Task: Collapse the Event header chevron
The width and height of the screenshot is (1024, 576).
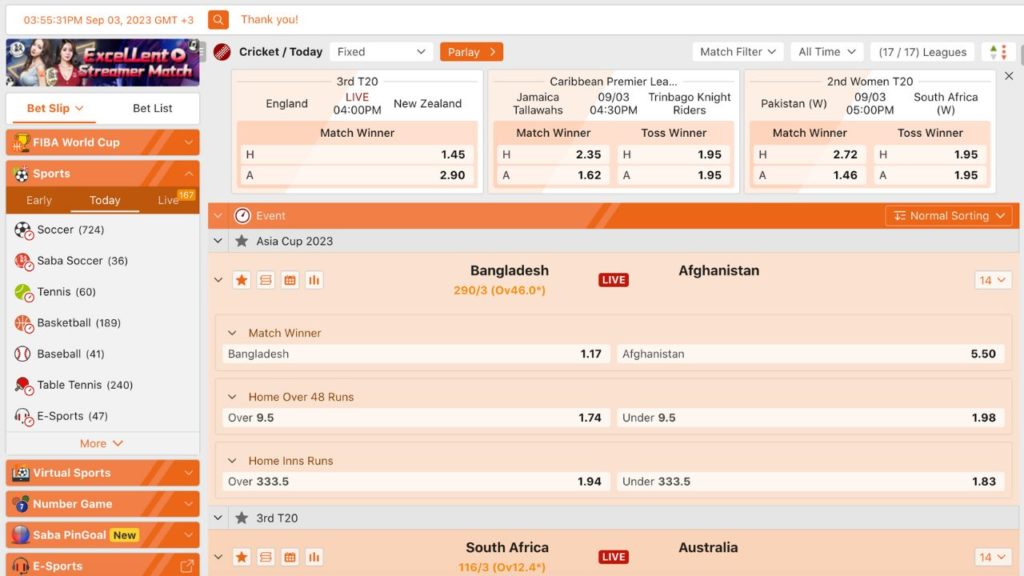Action: pos(218,216)
